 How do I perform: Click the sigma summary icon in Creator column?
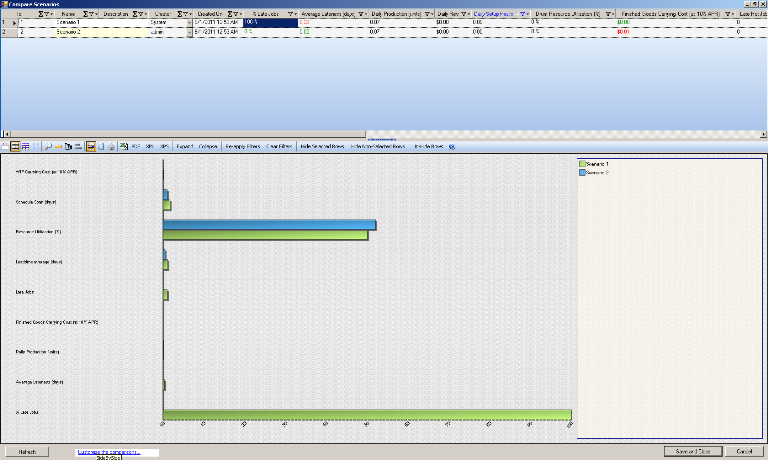tap(180, 14)
